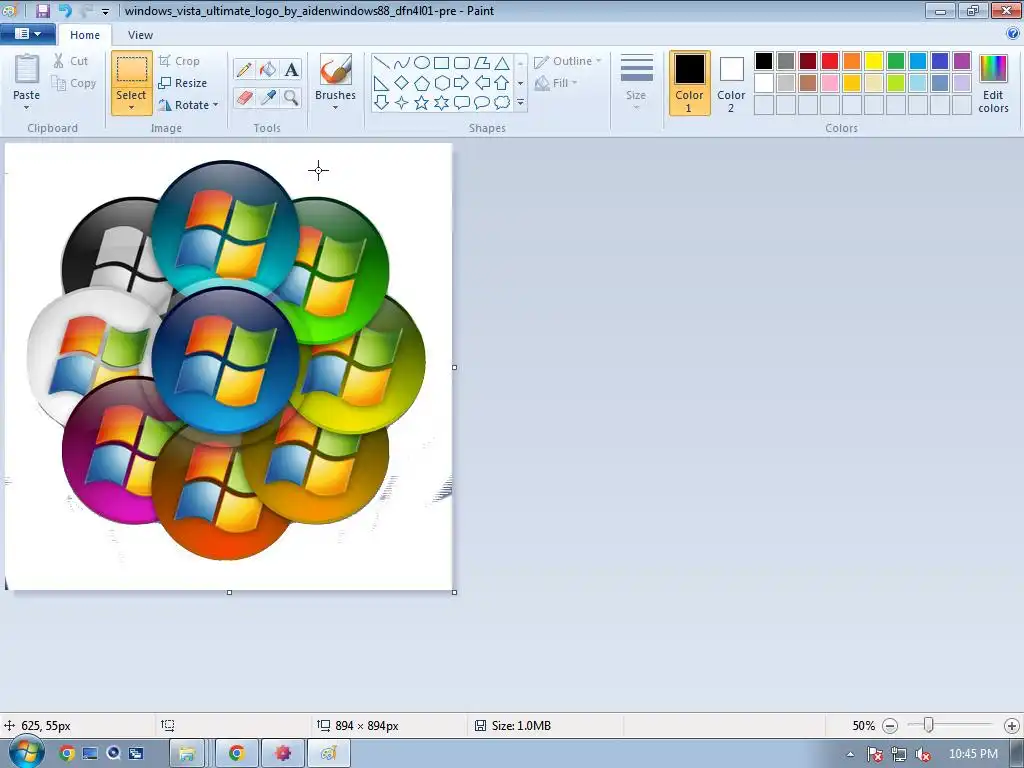Select the Eraser tool
This screenshot has height=768, width=1024.
[244, 98]
